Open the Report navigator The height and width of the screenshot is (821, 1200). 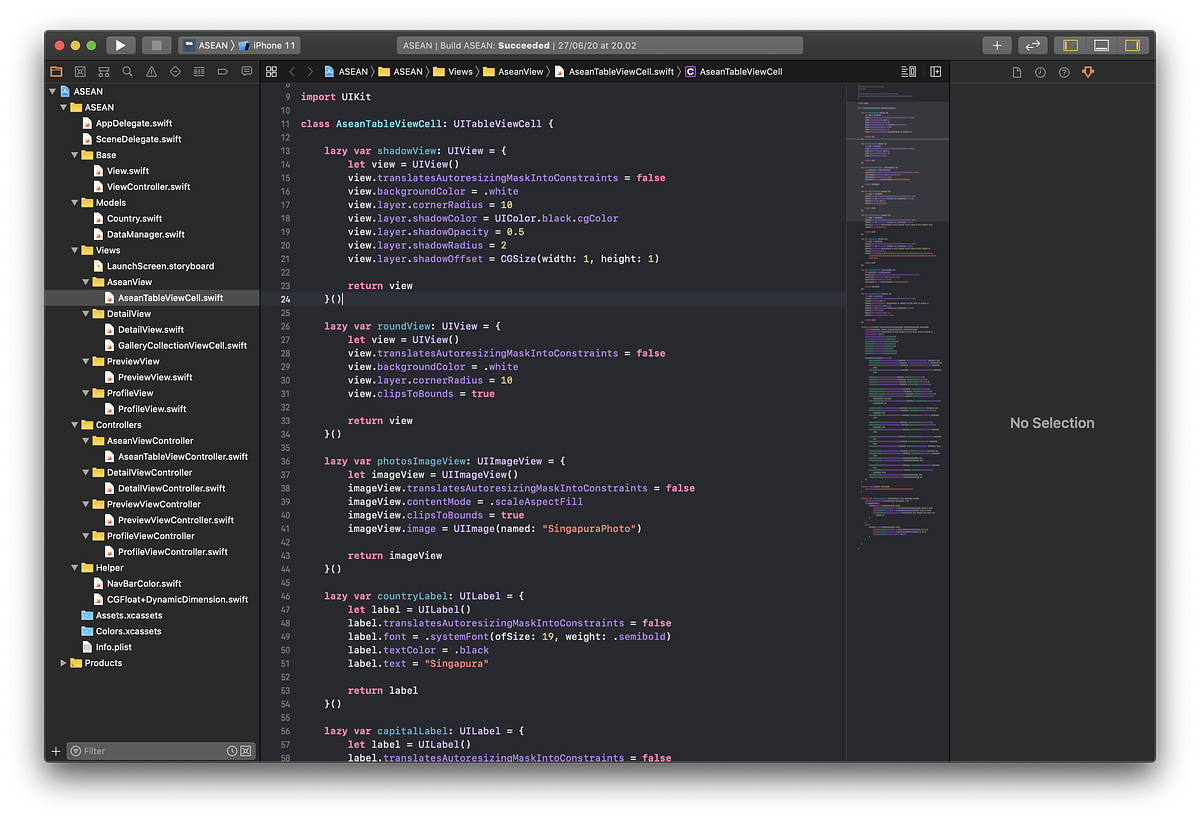coord(247,71)
